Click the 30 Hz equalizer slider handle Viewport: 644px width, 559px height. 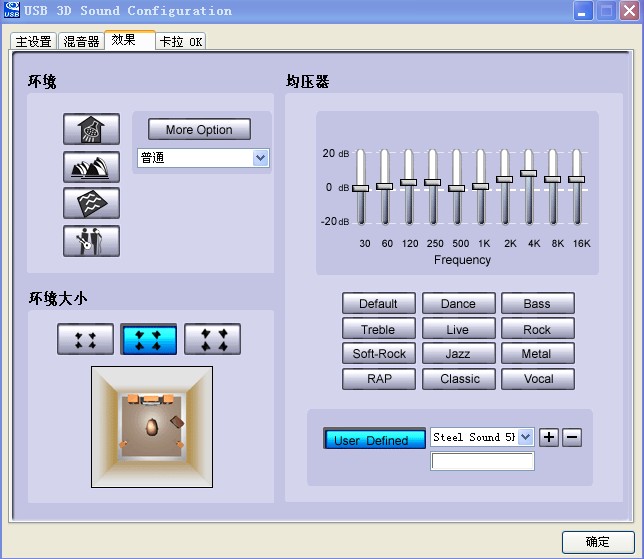(x=361, y=188)
